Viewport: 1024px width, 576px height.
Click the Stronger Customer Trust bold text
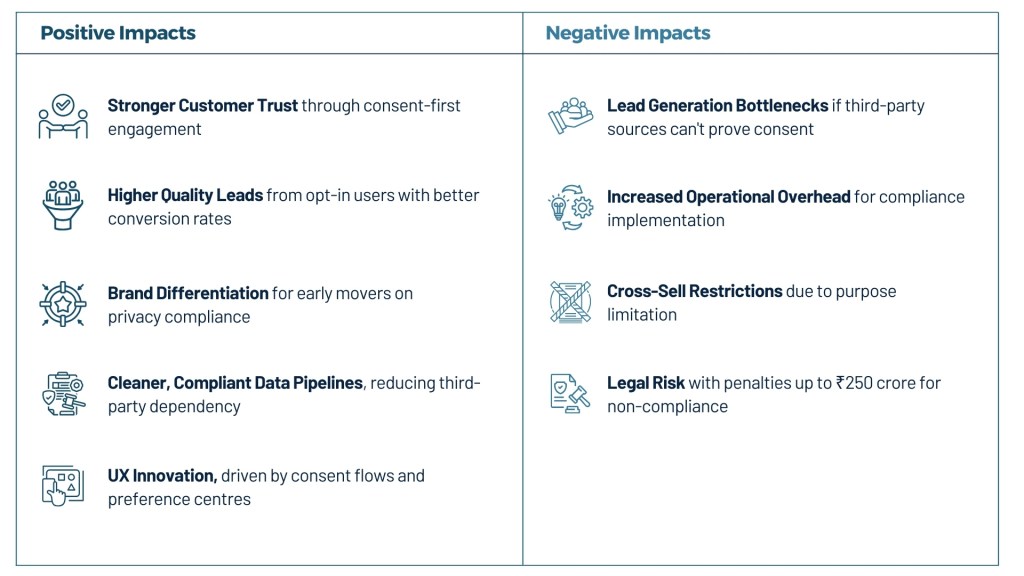click(x=203, y=105)
